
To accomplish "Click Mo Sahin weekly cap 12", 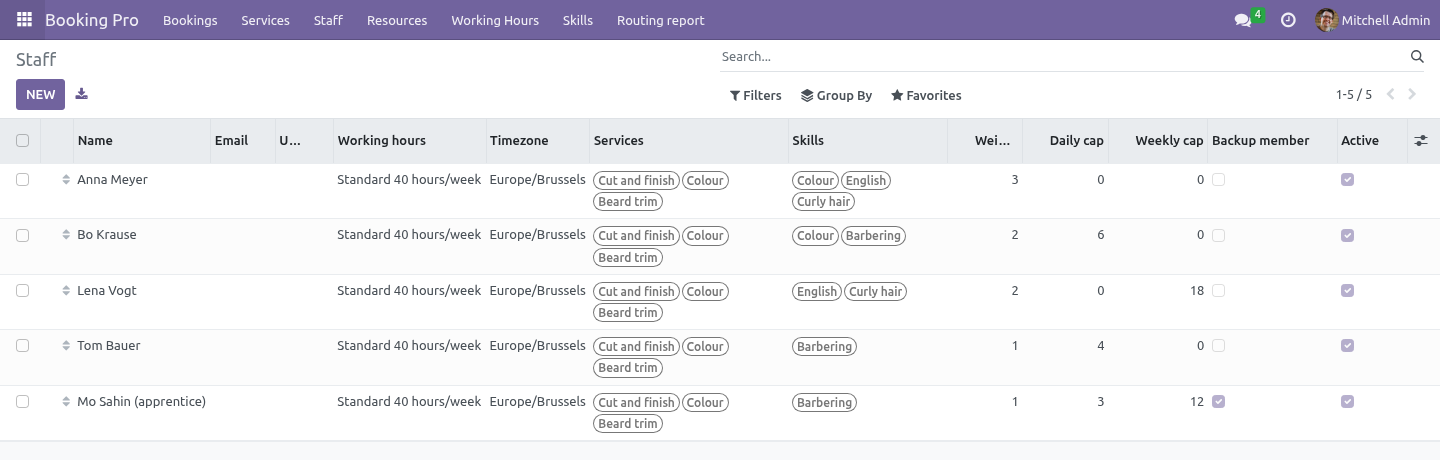I will pos(1197,402).
